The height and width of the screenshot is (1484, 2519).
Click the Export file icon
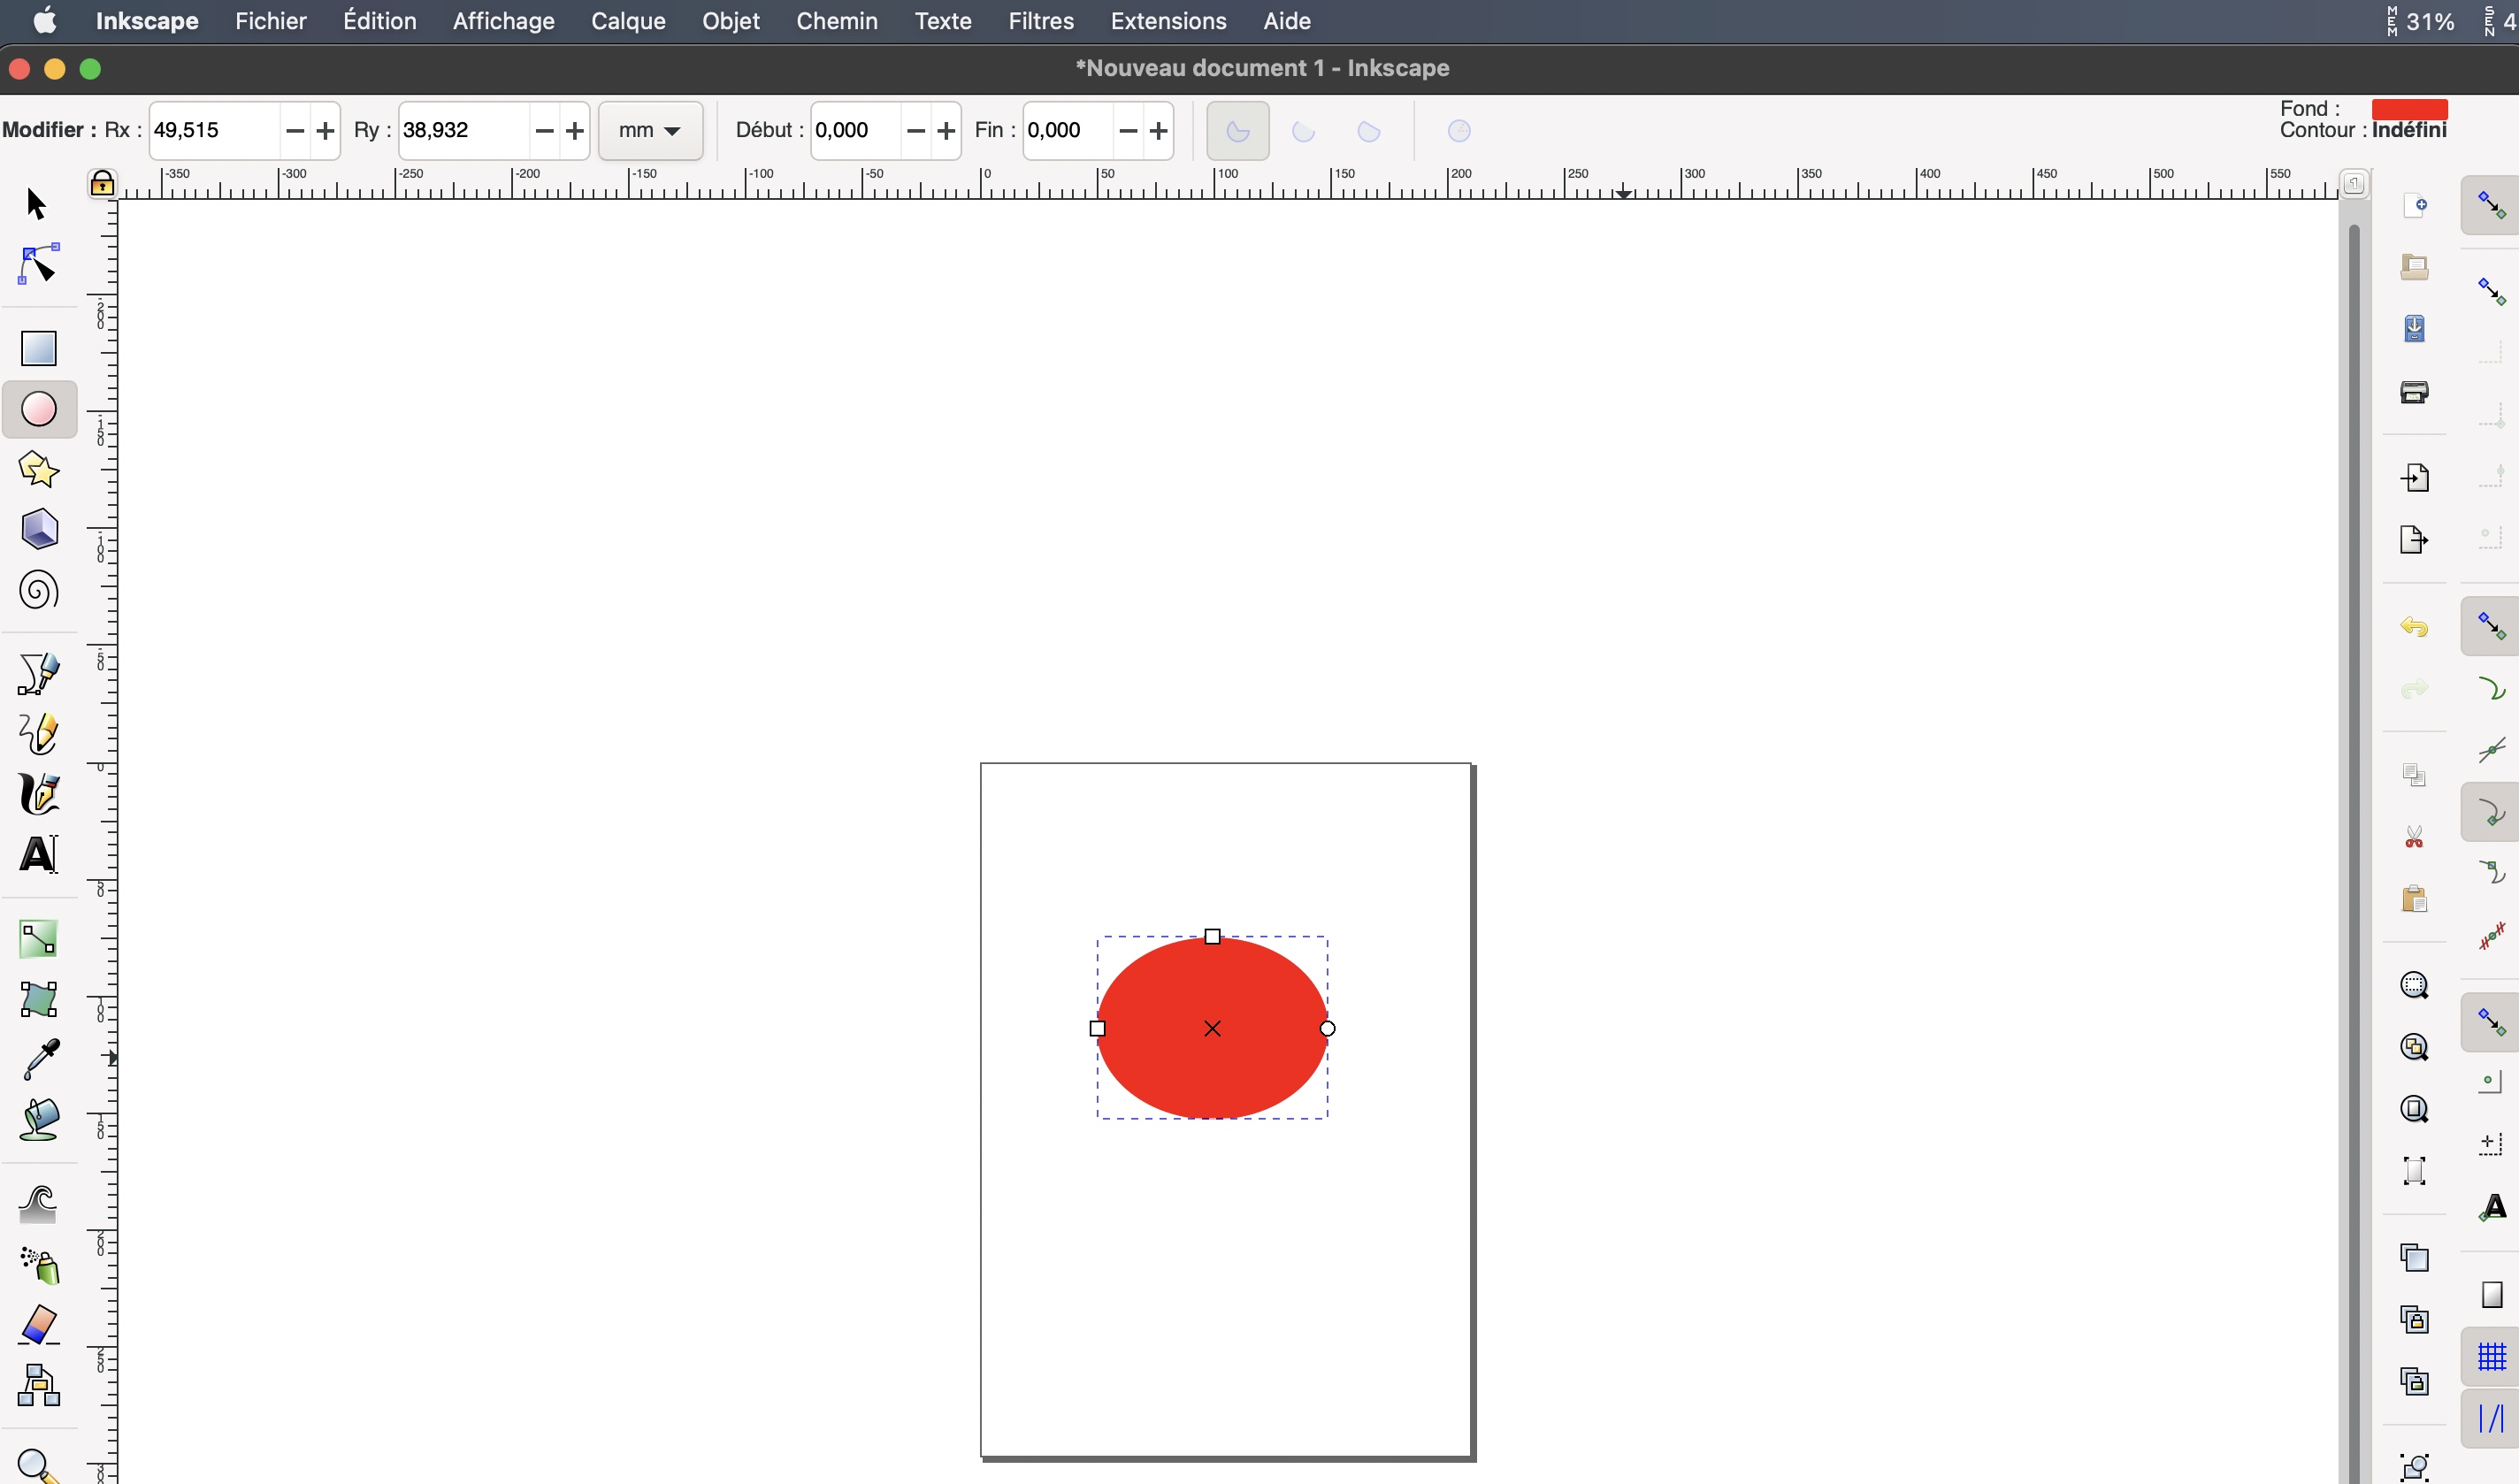[x=2414, y=540]
